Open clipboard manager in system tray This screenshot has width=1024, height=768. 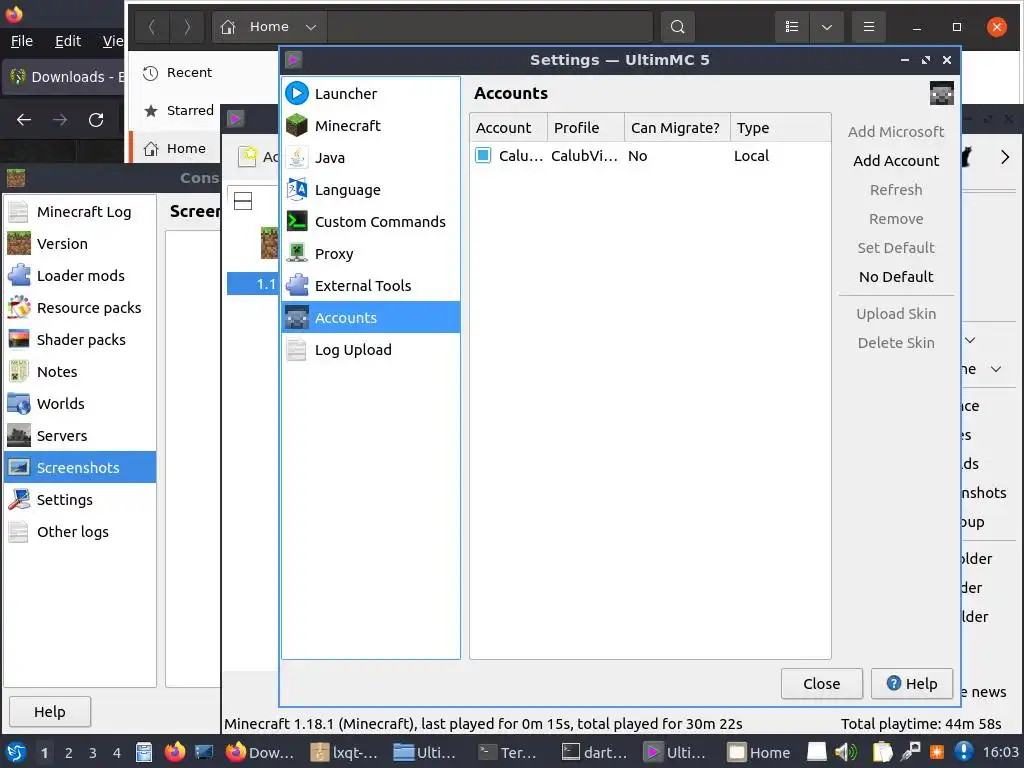coord(882,752)
